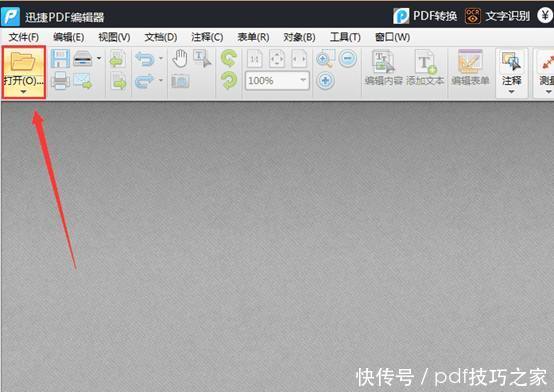
Task: Open the Edit (编辑) menu
Action: tap(69, 37)
